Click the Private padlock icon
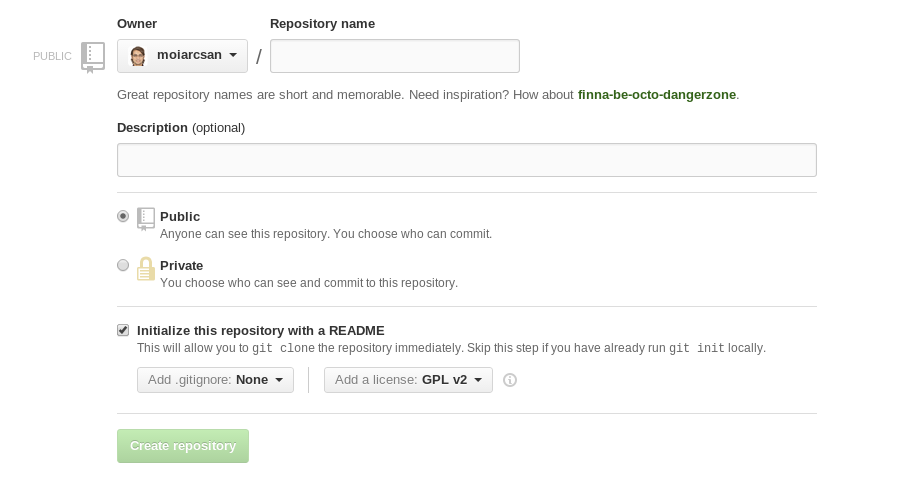 pos(146,268)
